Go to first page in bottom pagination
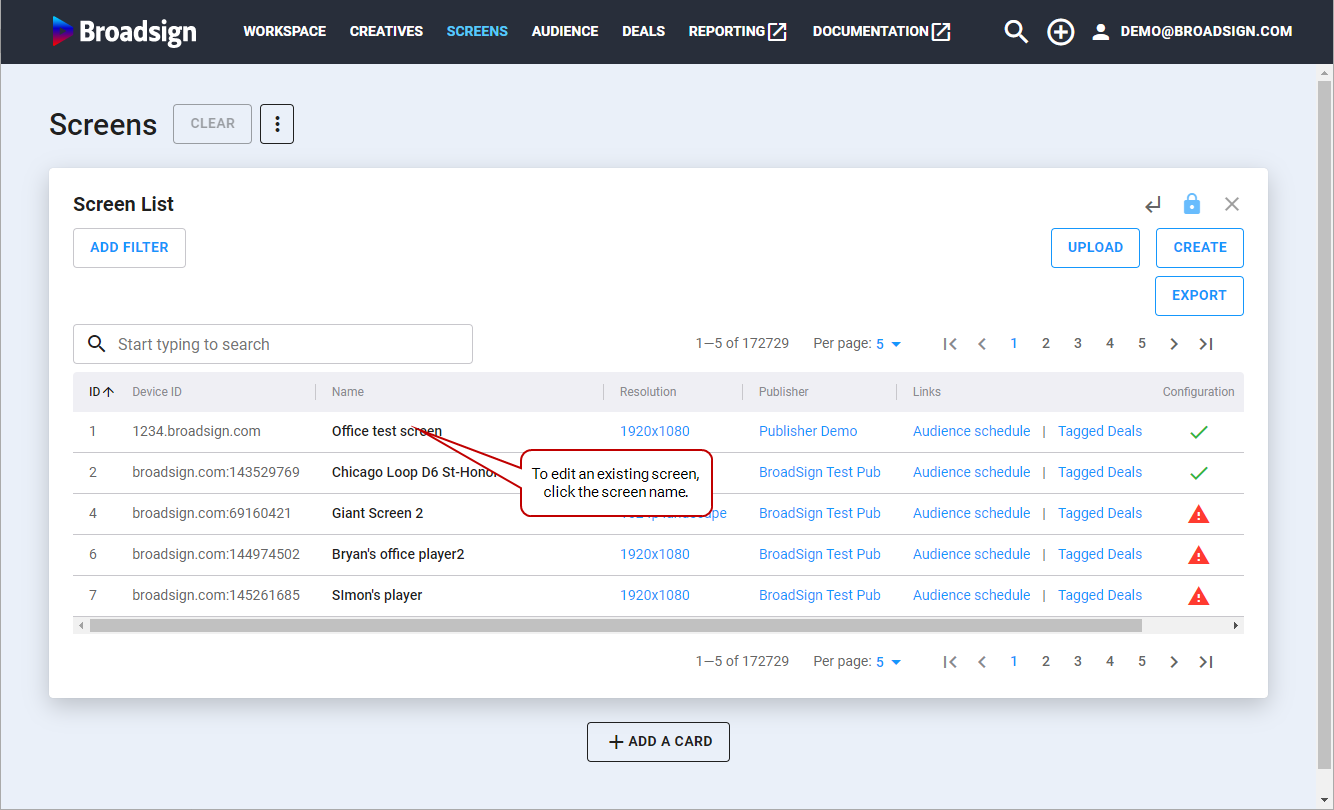 tap(950, 662)
